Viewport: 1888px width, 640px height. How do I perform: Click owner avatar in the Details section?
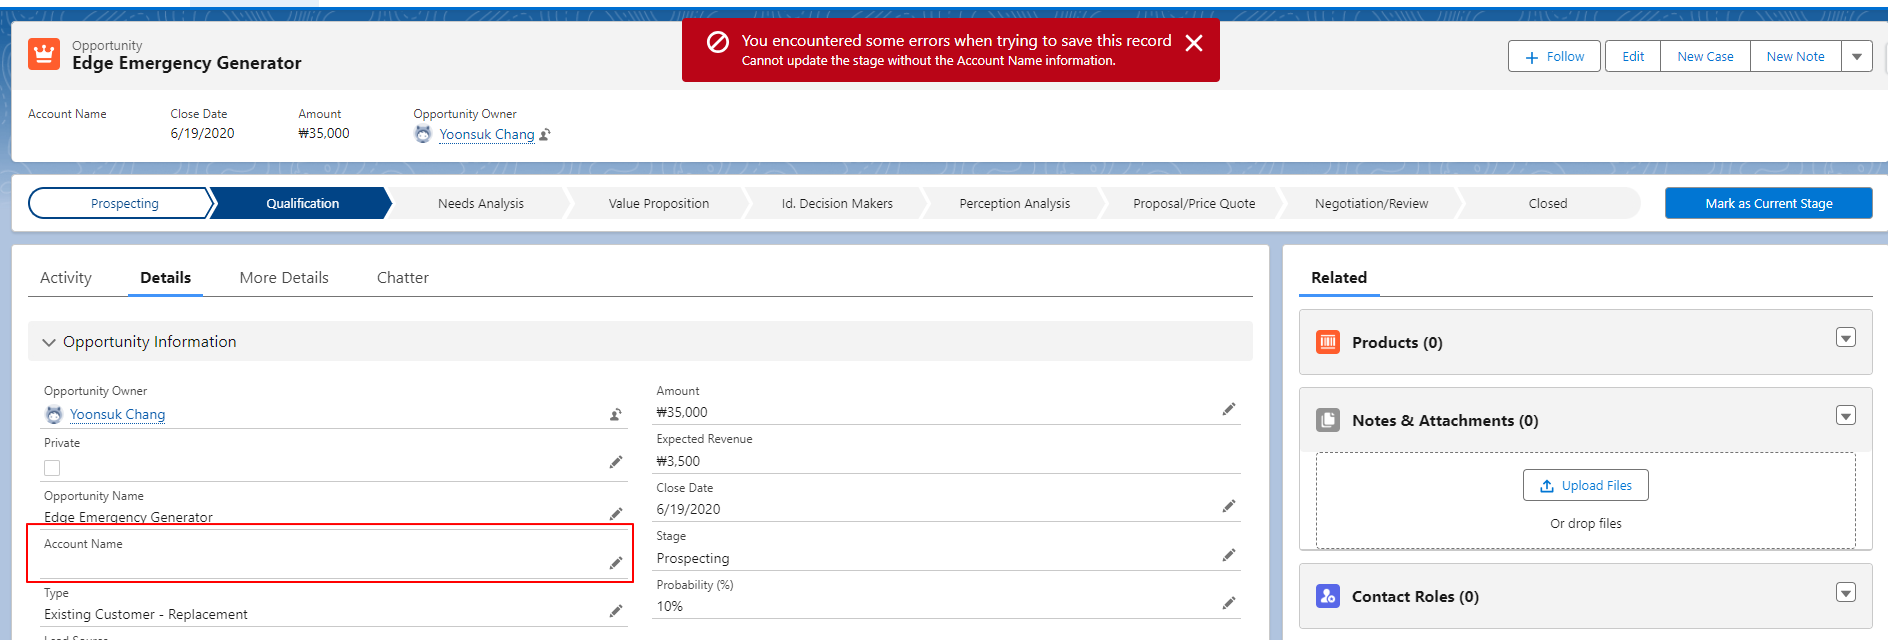[54, 414]
